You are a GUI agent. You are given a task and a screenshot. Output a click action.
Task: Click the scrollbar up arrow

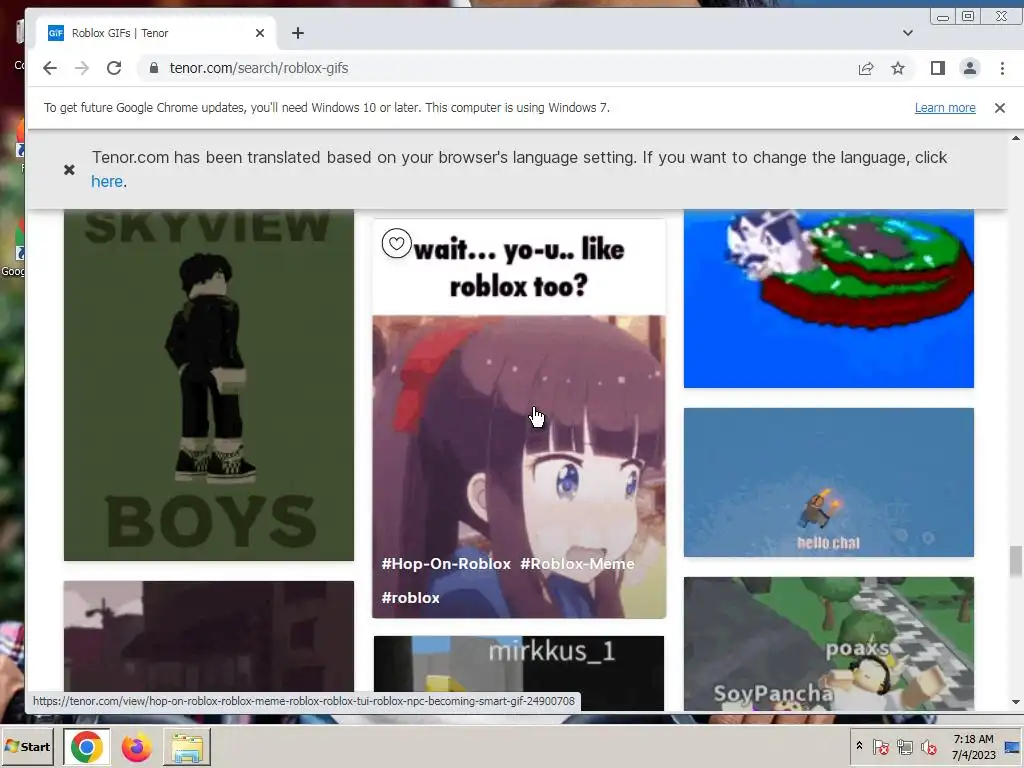coord(1016,138)
